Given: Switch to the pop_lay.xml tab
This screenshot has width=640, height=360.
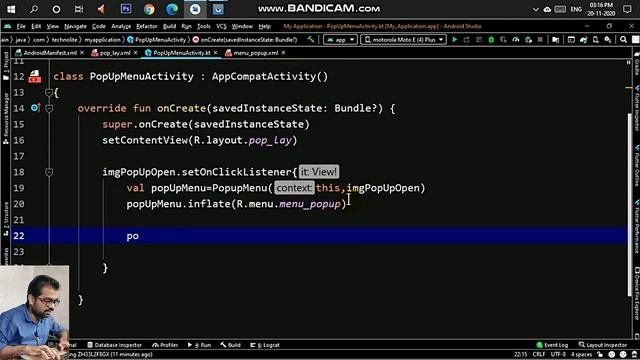Looking at the screenshot, I should (115, 53).
